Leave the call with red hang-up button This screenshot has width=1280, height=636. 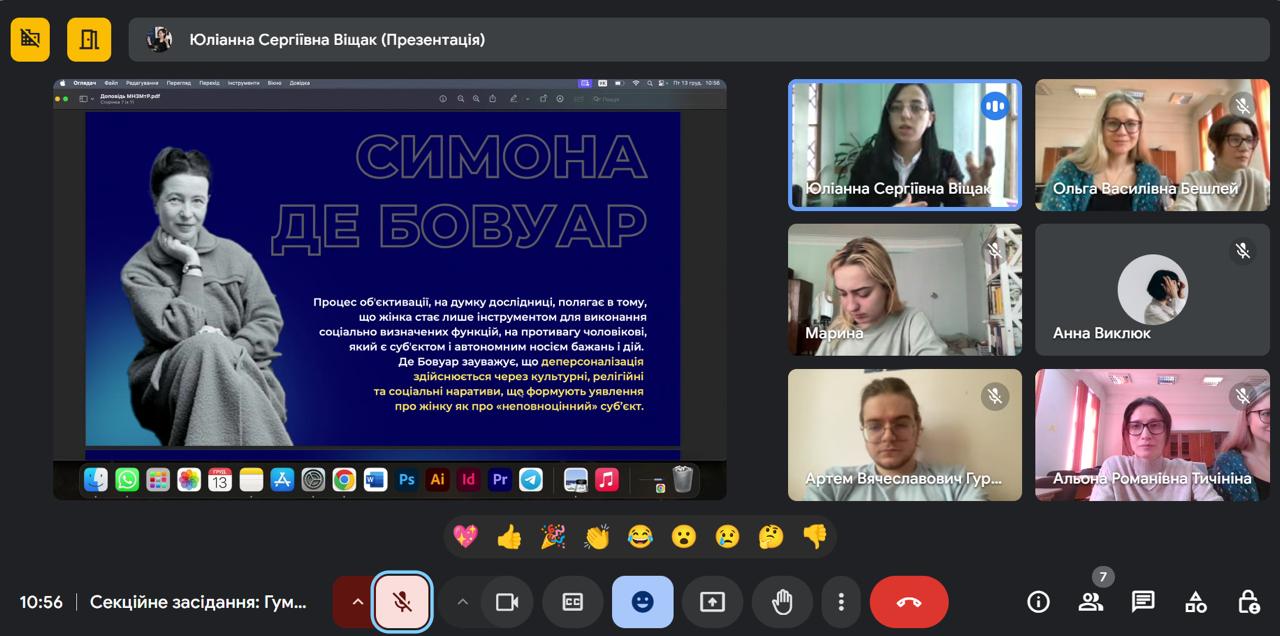pyautogui.click(x=908, y=601)
